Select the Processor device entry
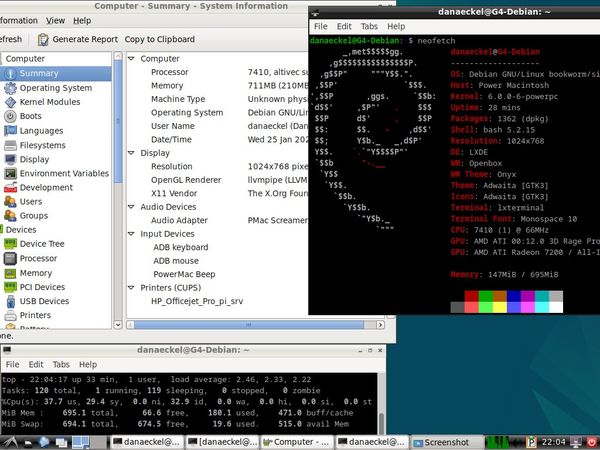Image resolution: width=600 pixels, height=450 pixels. point(39,258)
